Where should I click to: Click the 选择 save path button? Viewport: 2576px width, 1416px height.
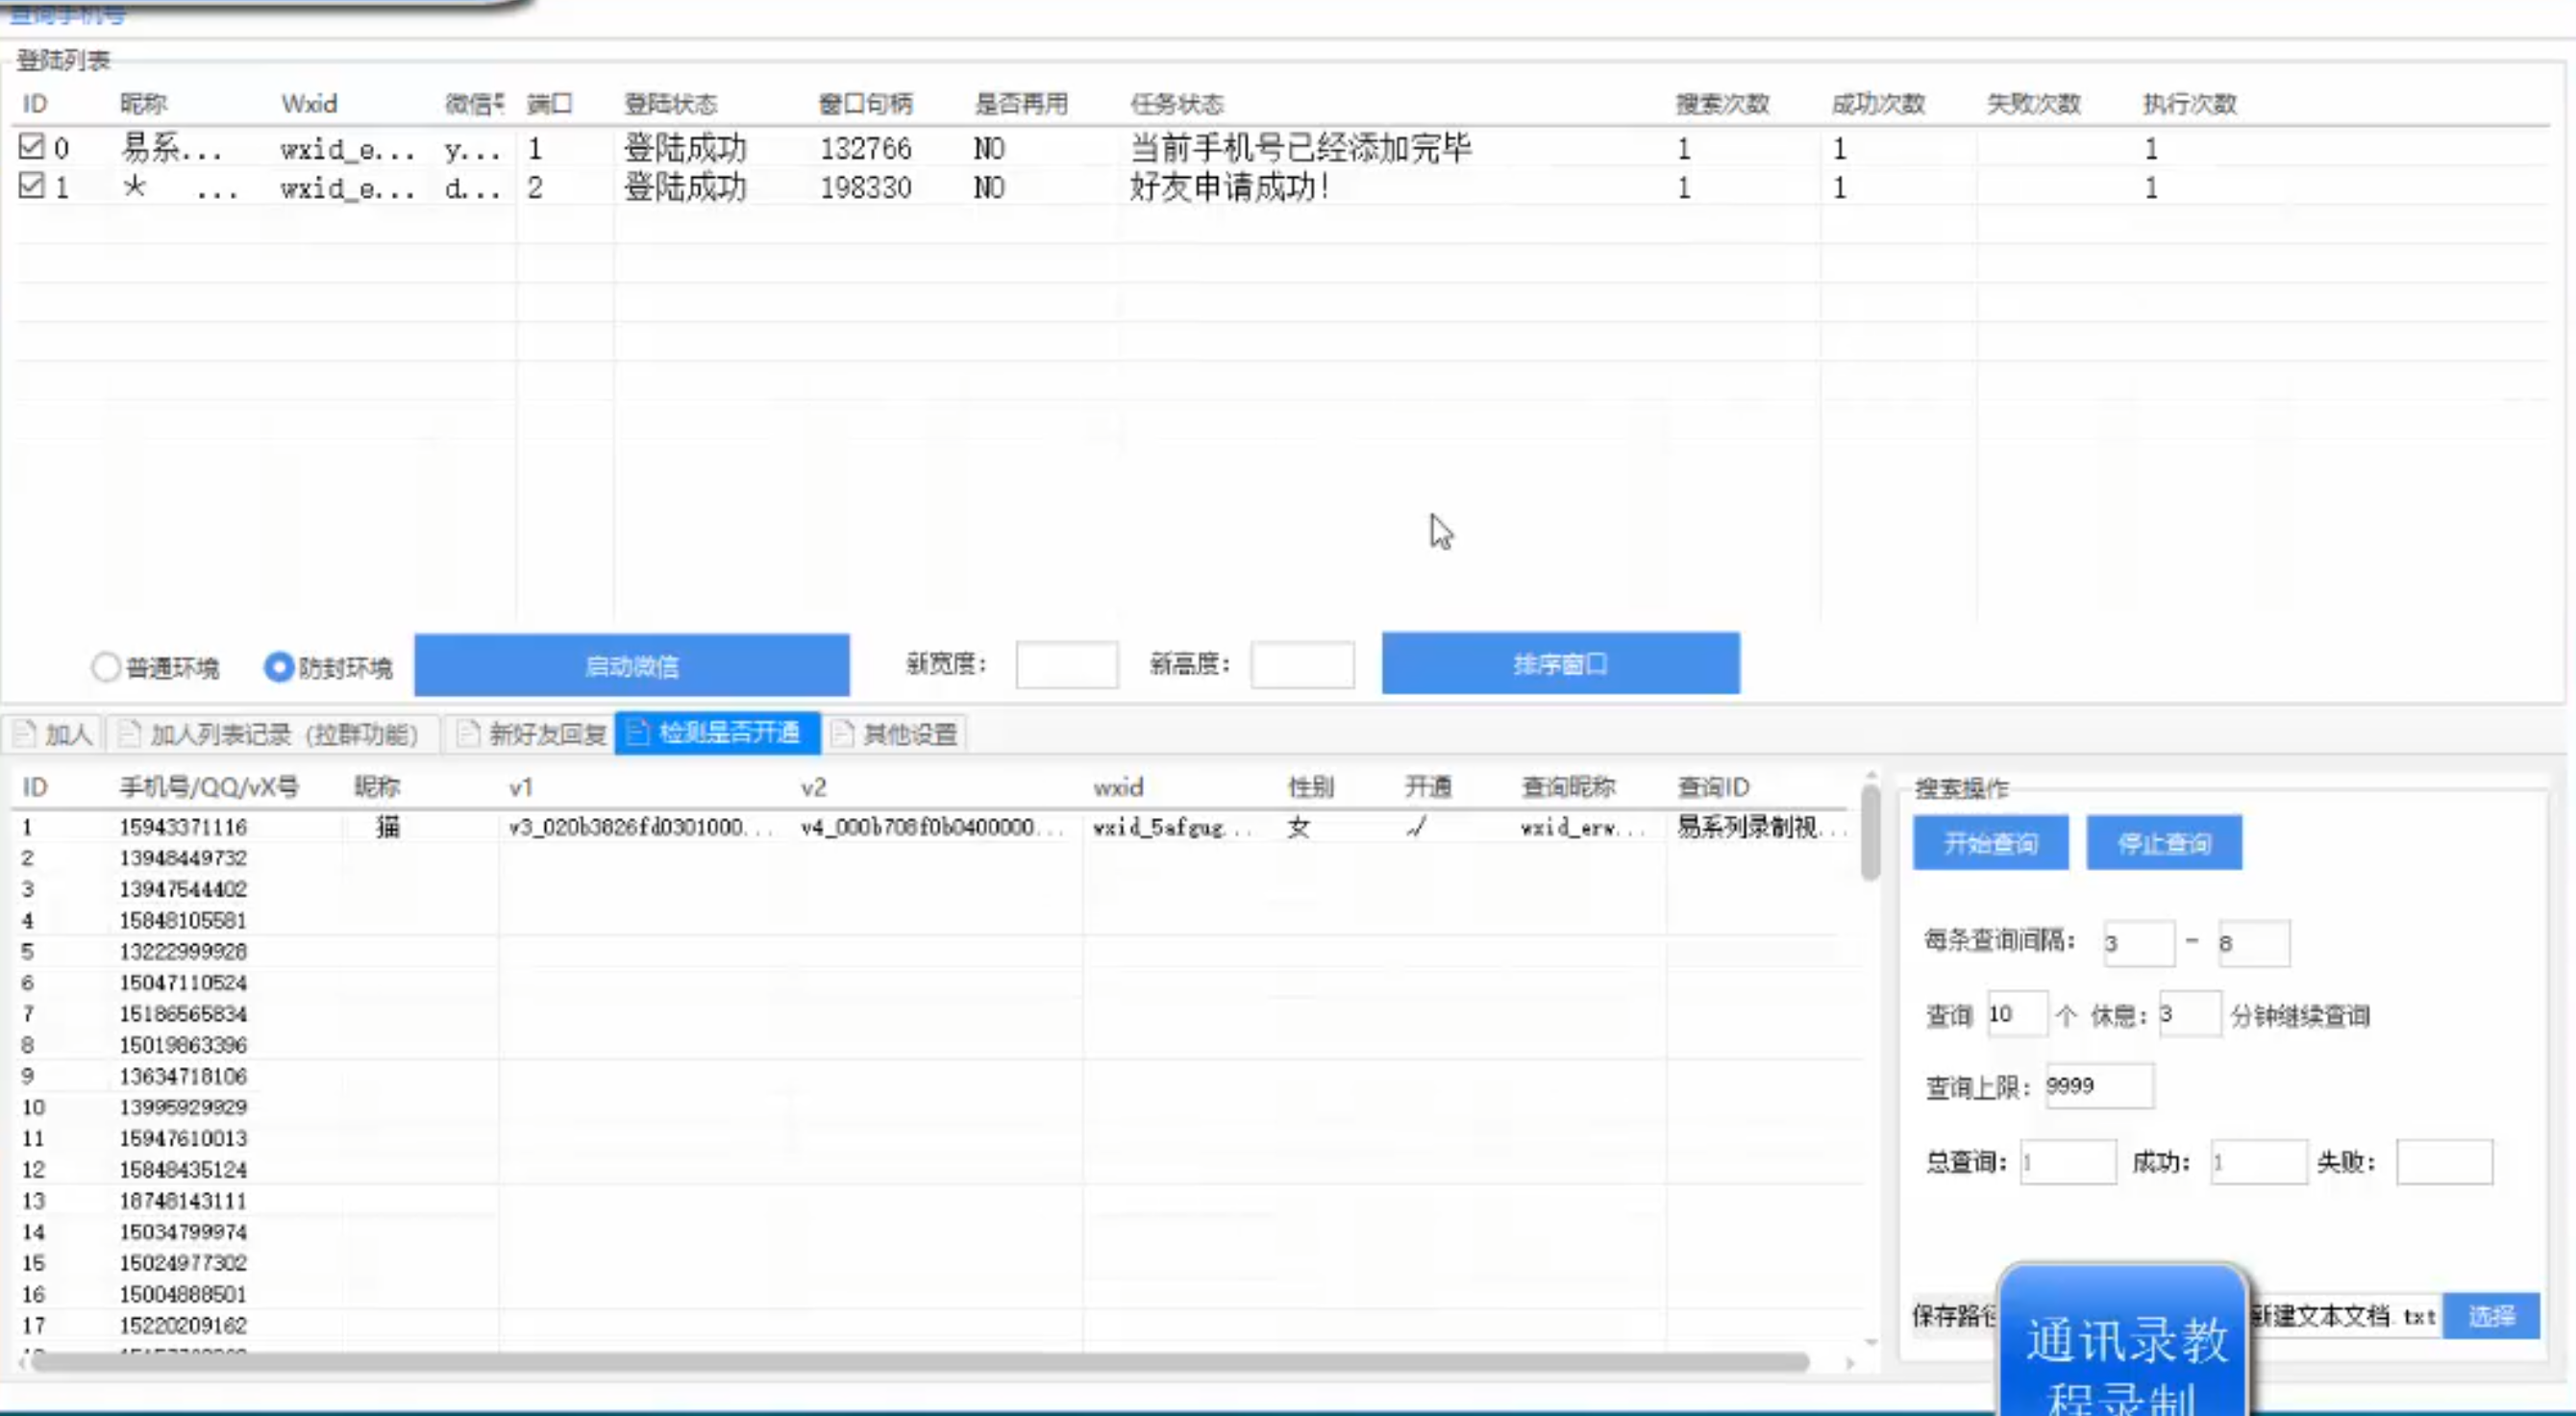2490,1315
